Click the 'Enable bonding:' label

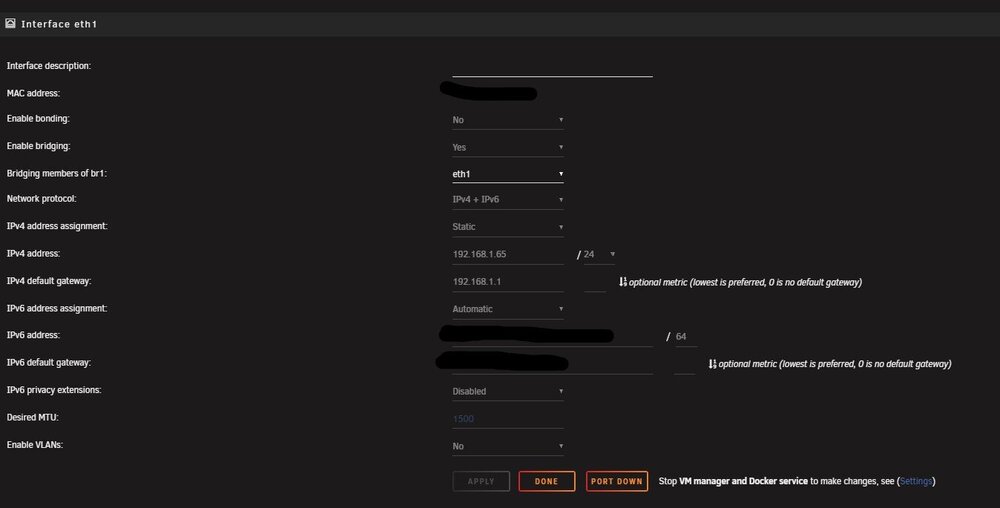click(x=38, y=119)
